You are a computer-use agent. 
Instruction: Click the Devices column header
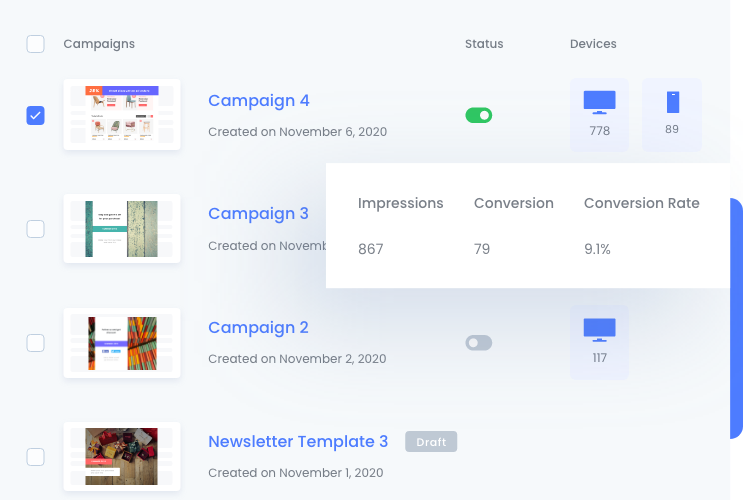pos(593,44)
